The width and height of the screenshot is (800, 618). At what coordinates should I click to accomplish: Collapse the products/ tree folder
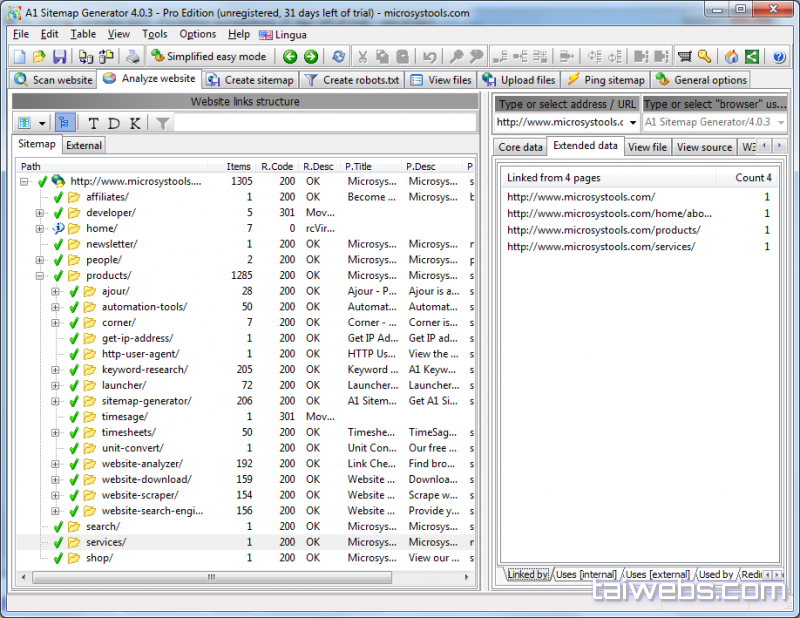point(40,276)
